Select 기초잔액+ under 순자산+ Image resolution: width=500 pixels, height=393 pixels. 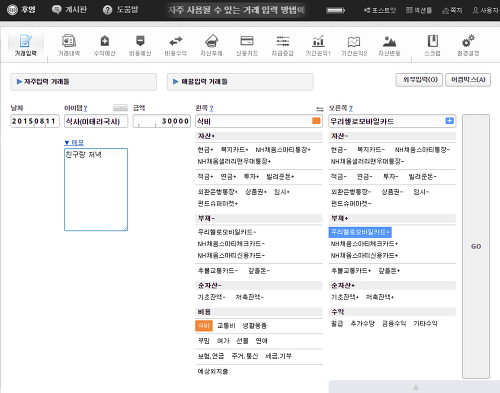(345, 297)
